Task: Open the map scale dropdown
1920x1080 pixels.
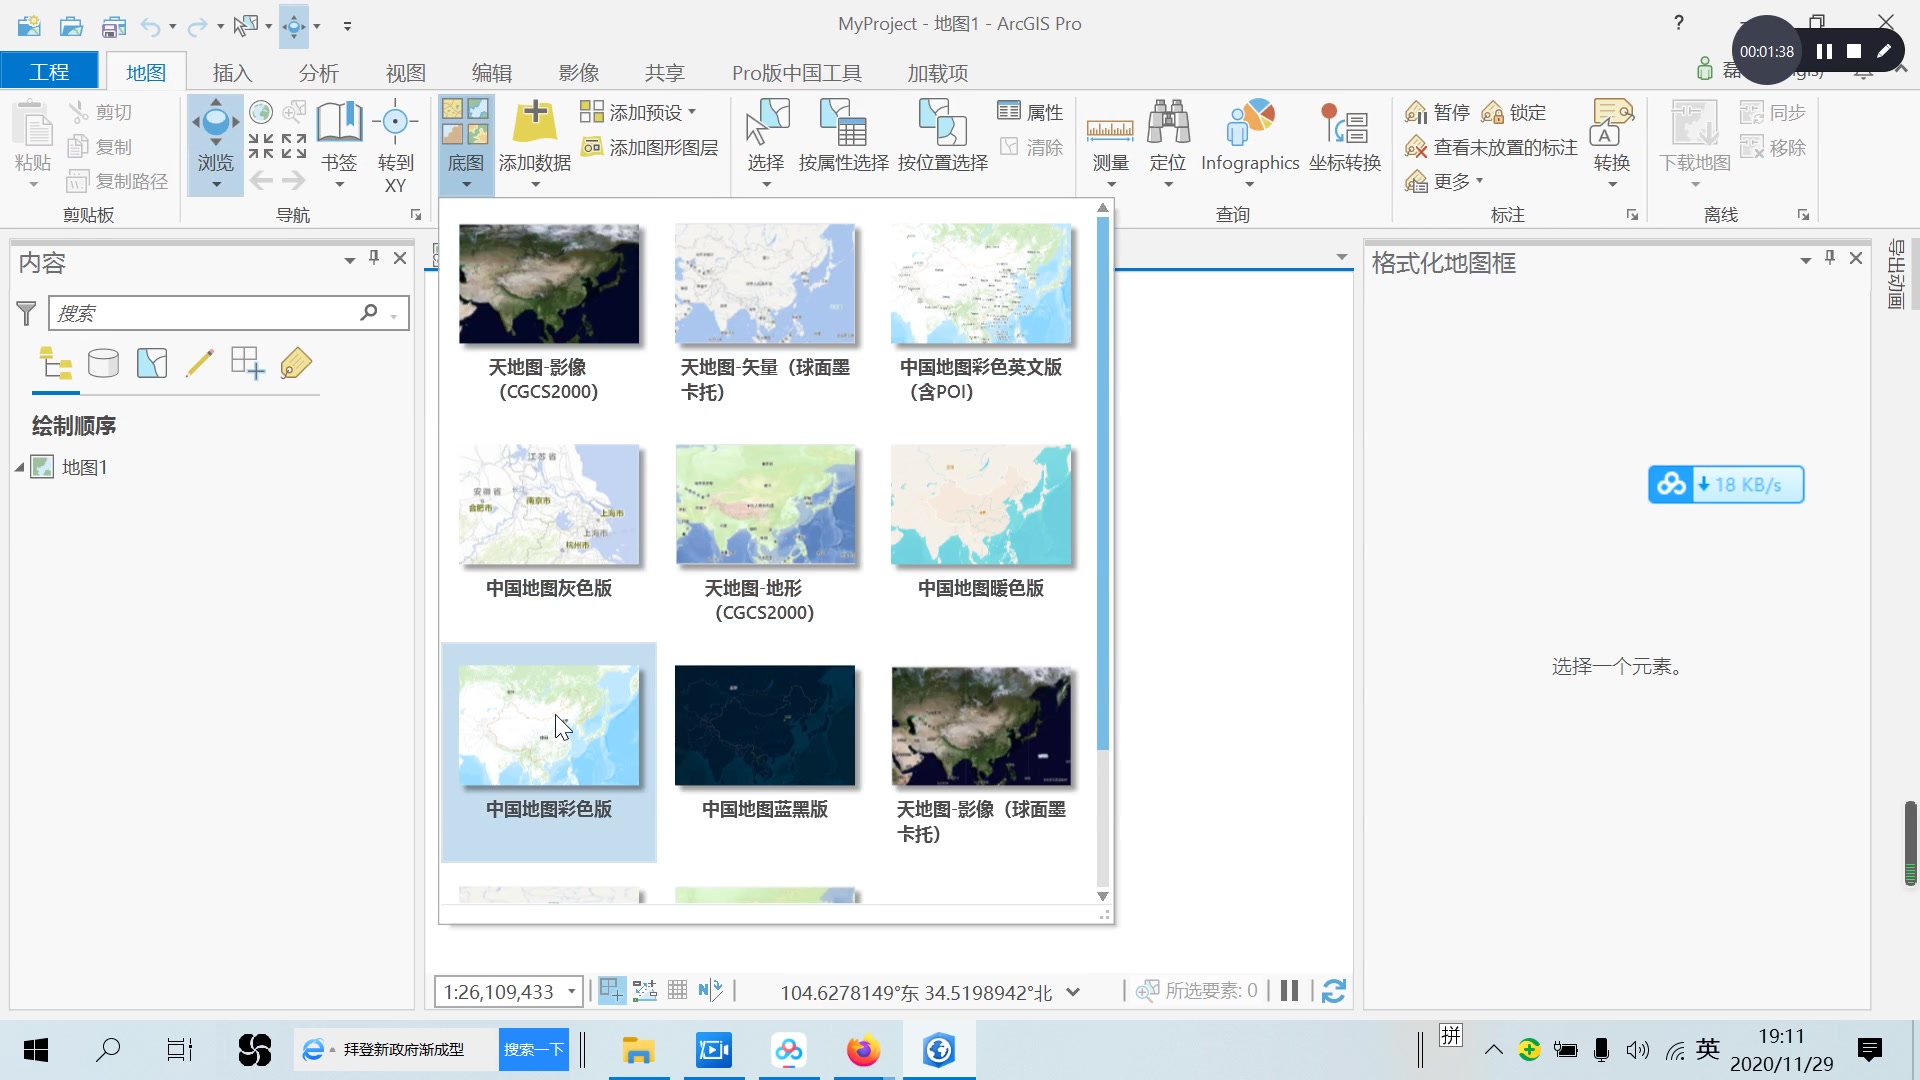Action: coord(572,992)
